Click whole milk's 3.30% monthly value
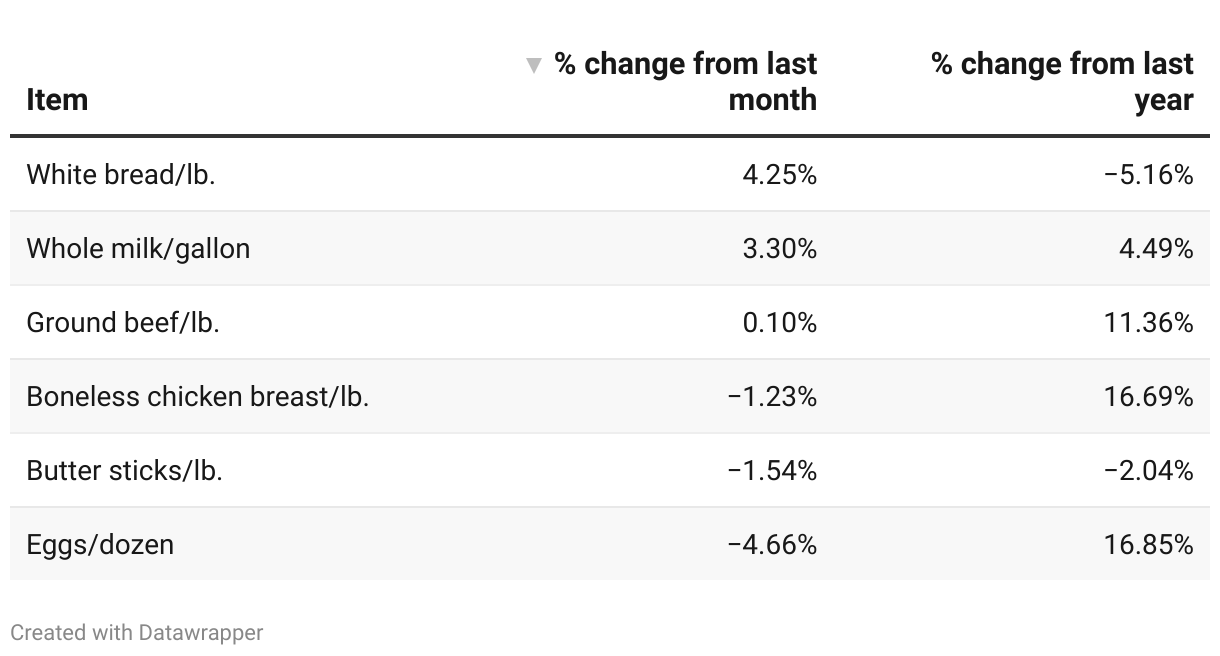Image resolution: width=1220 pixels, height=656 pixels. [x=779, y=248]
